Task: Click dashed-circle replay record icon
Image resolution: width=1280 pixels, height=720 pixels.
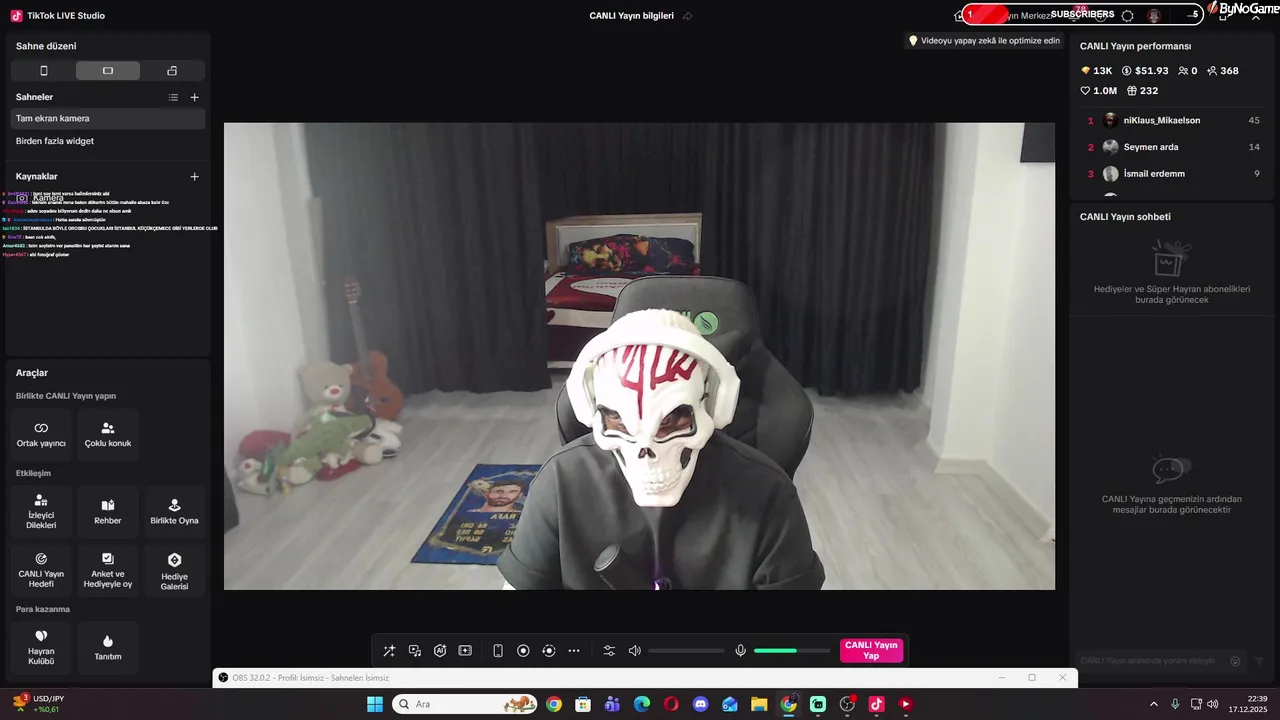Action: [x=549, y=651]
